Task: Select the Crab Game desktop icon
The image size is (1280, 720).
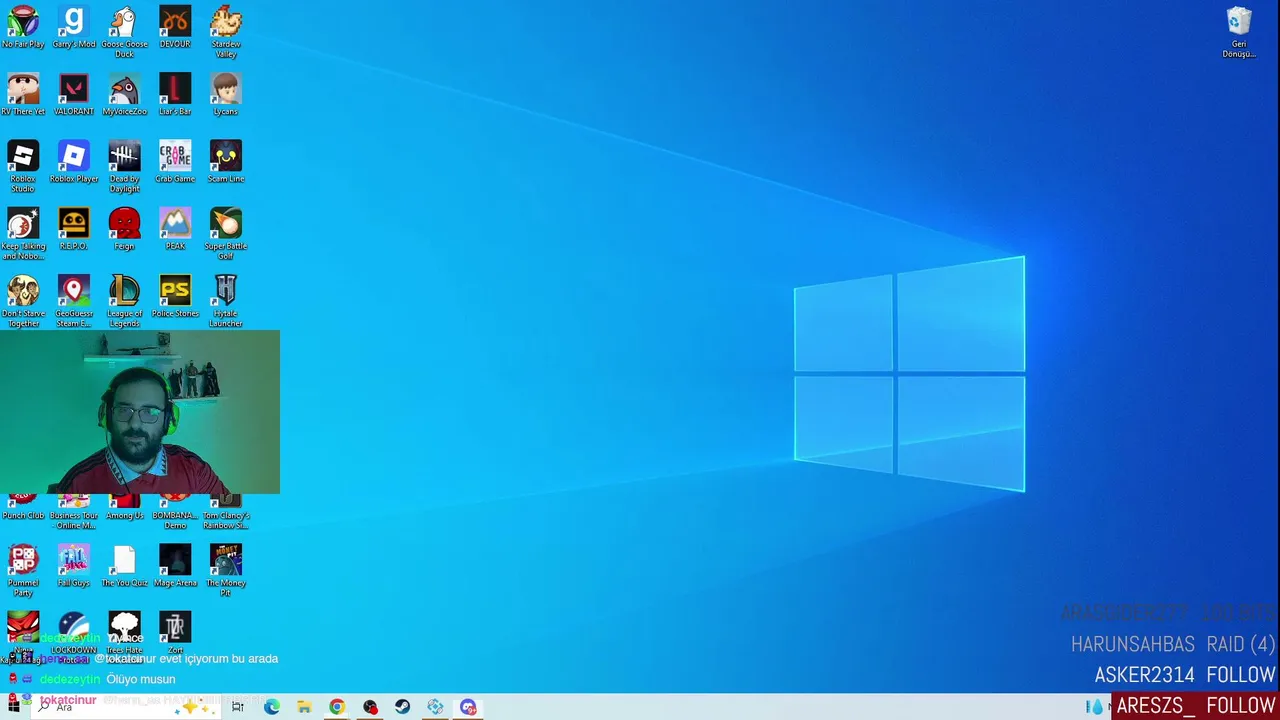Action: coord(175,162)
